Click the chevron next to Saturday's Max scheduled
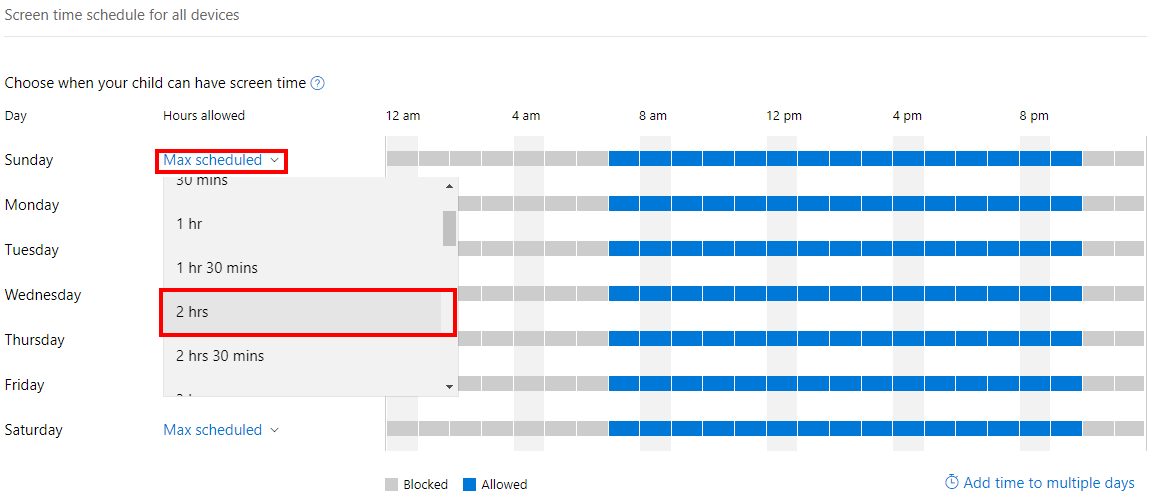The image size is (1158, 500). (274, 430)
